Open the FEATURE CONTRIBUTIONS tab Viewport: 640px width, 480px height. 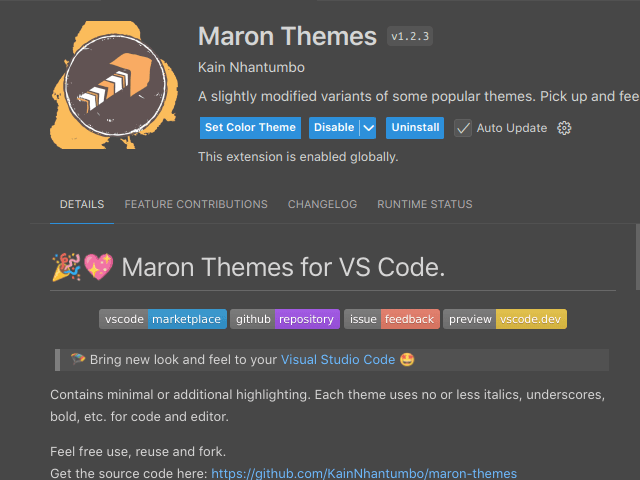[196, 204]
